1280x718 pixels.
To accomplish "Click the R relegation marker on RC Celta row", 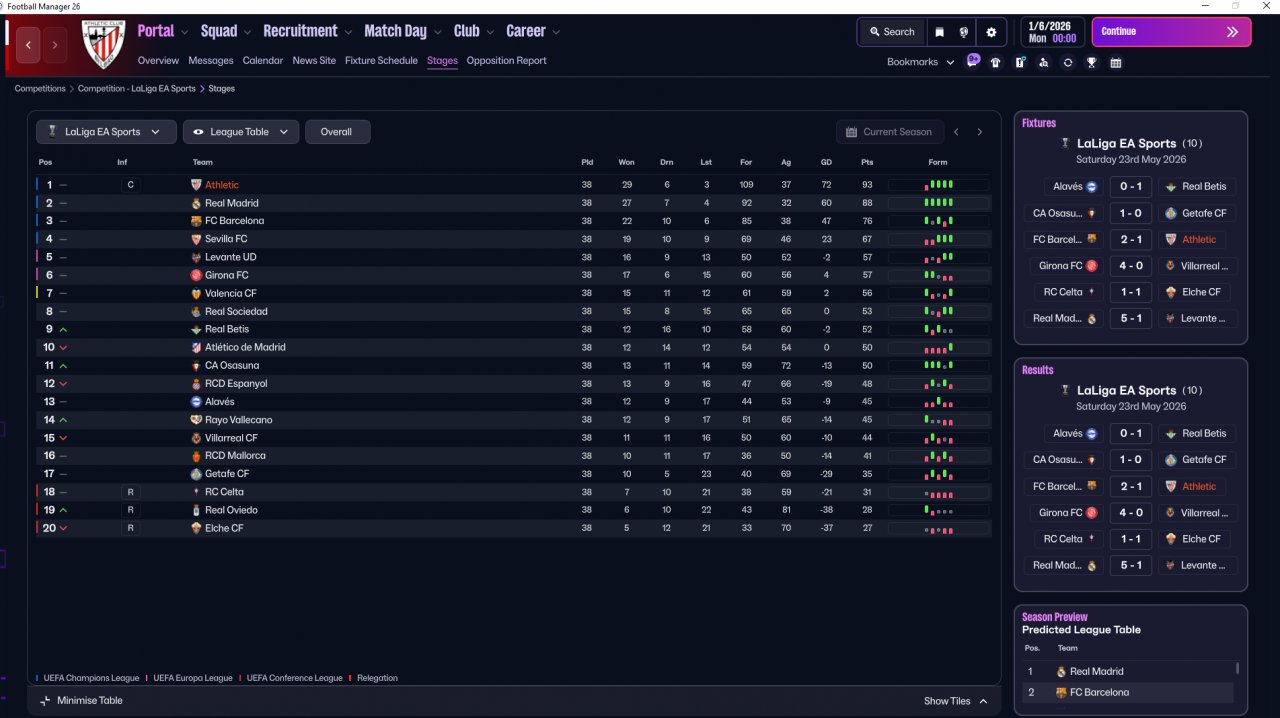I will [129, 492].
